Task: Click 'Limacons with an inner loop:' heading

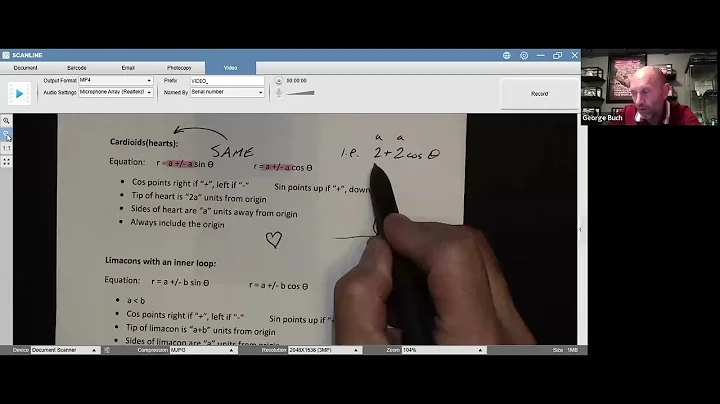Action: pyautogui.click(x=160, y=262)
